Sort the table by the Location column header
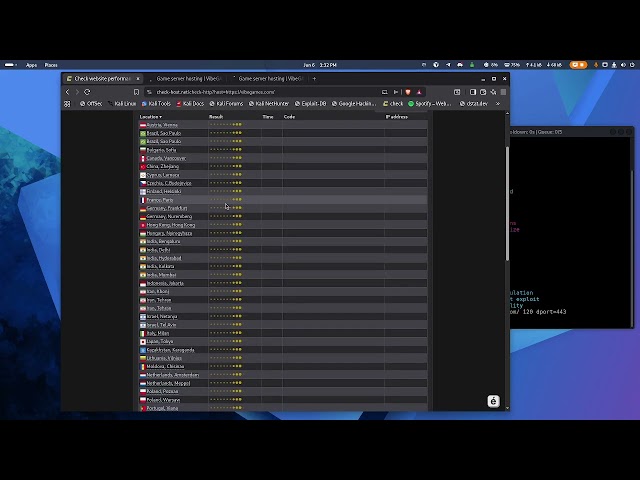This screenshot has width=640, height=480. pyautogui.click(x=150, y=117)
